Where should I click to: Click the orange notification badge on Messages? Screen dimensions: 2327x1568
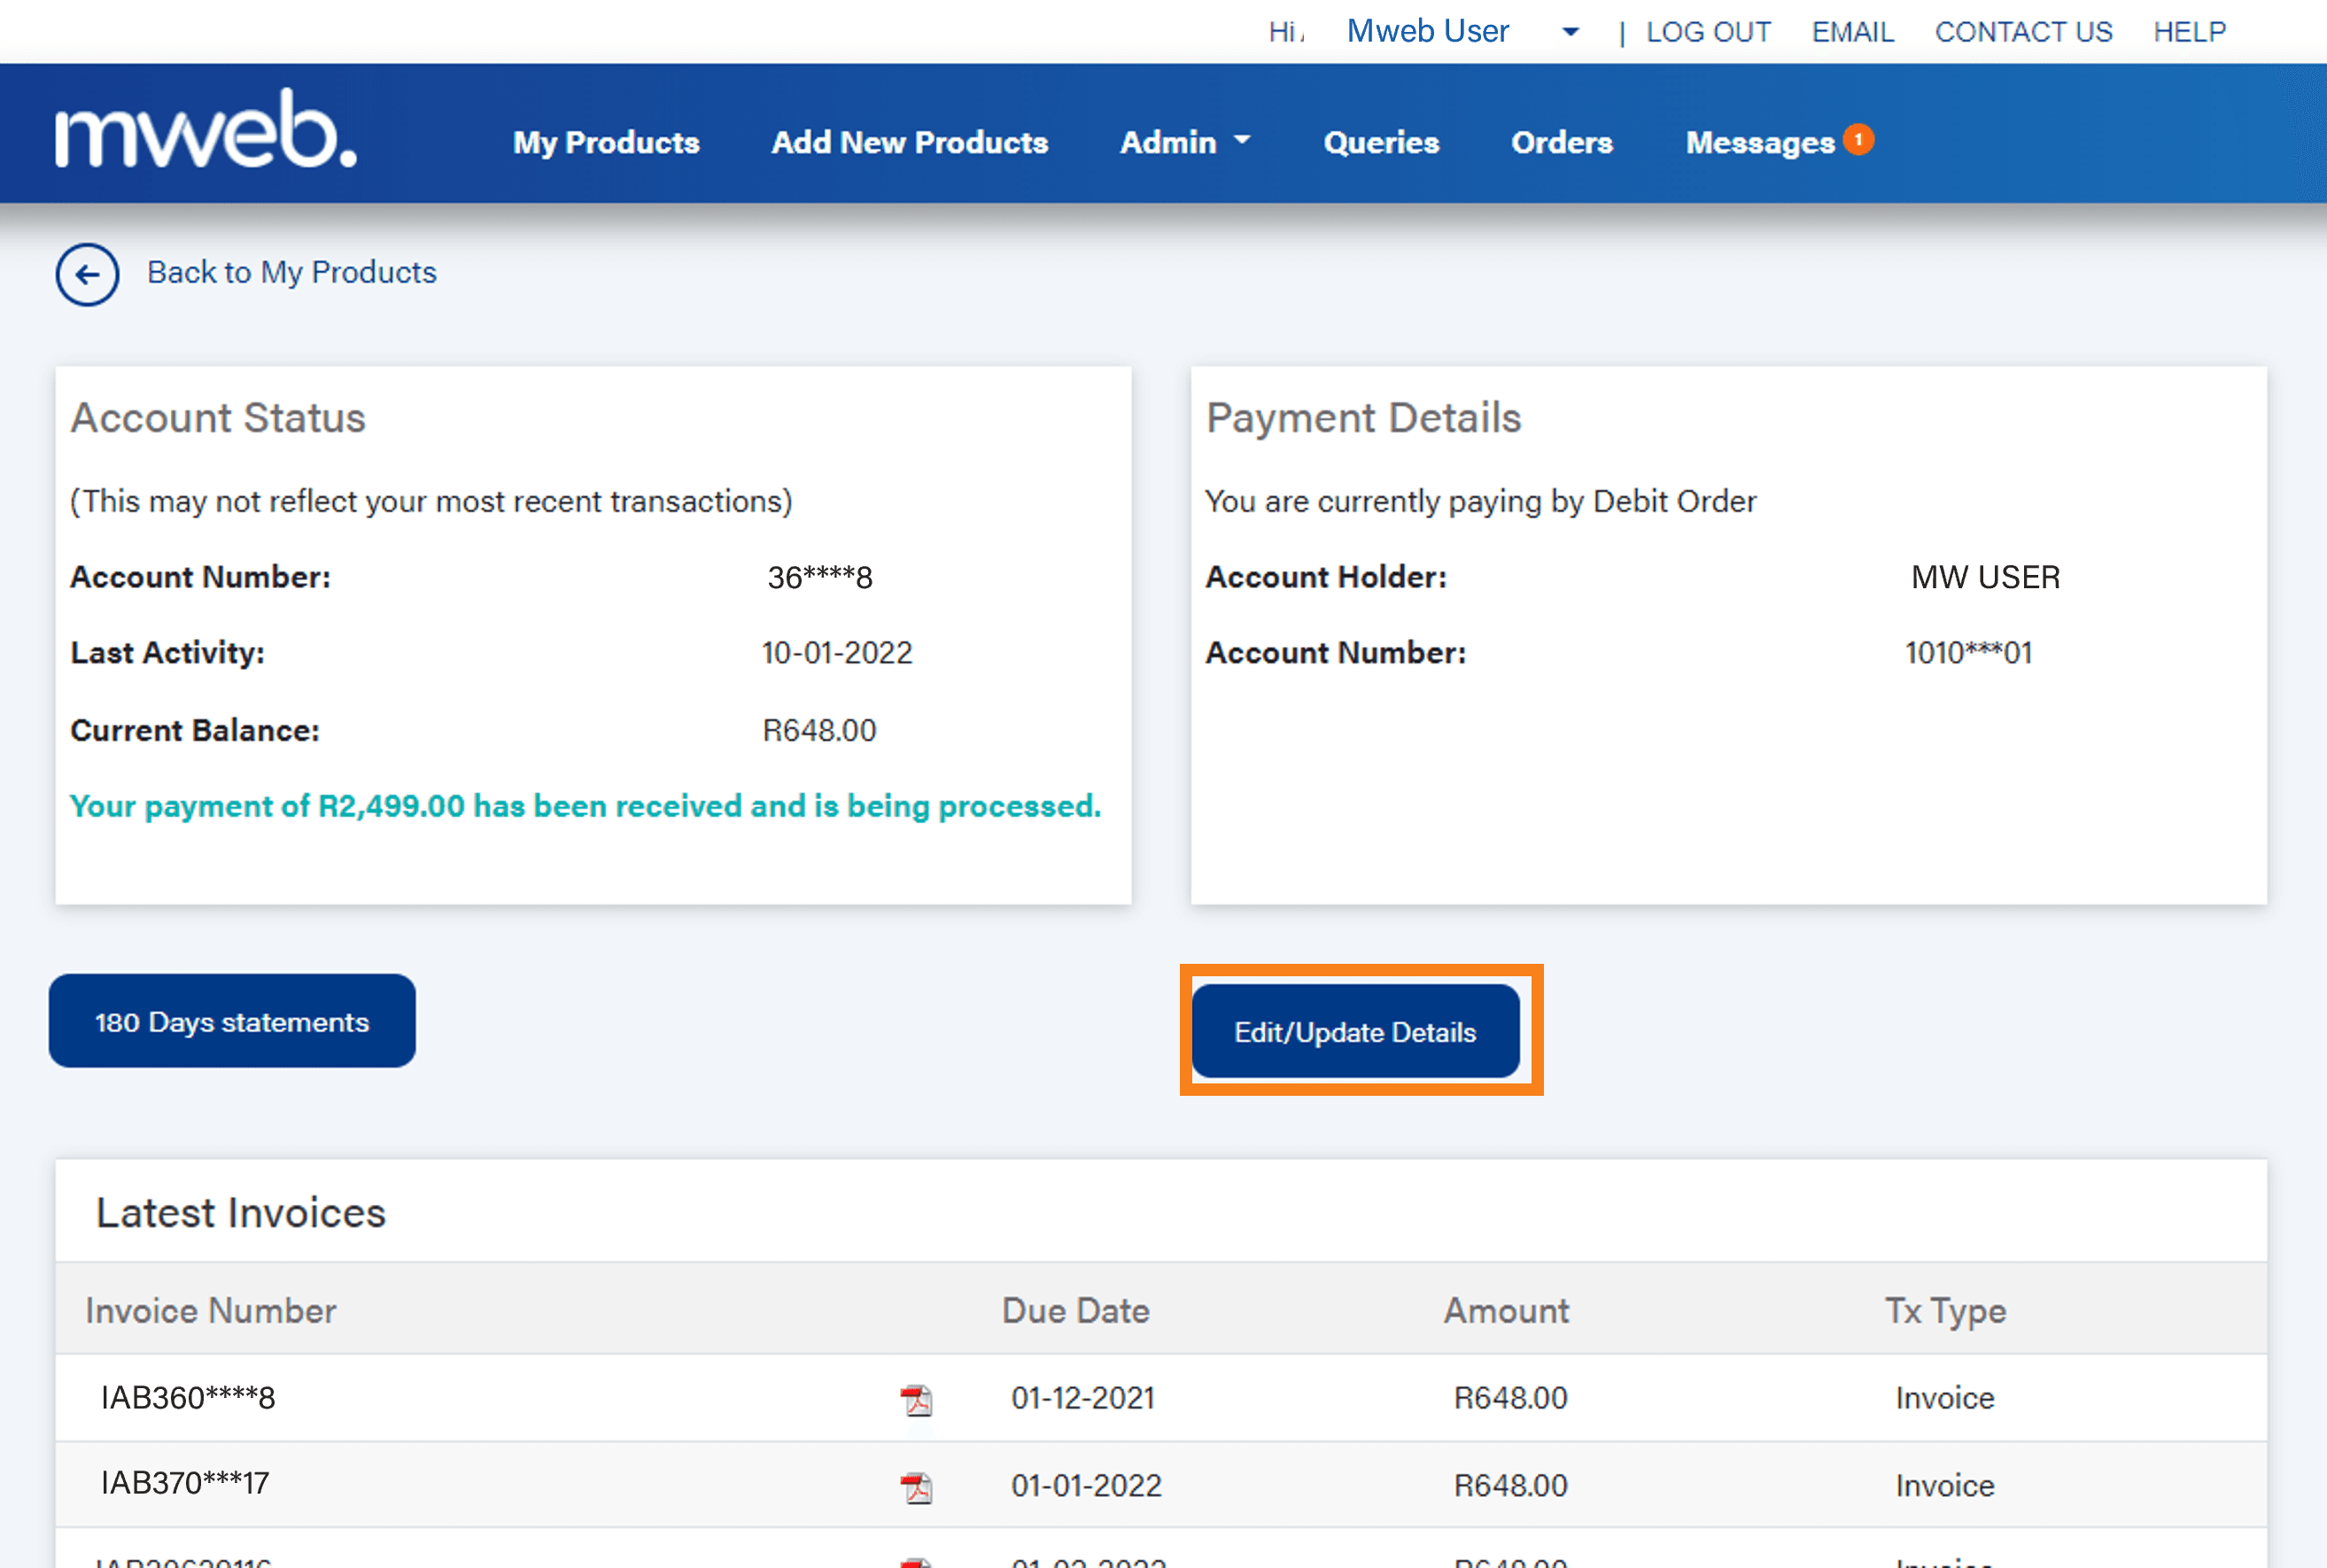click(1860, 139)
